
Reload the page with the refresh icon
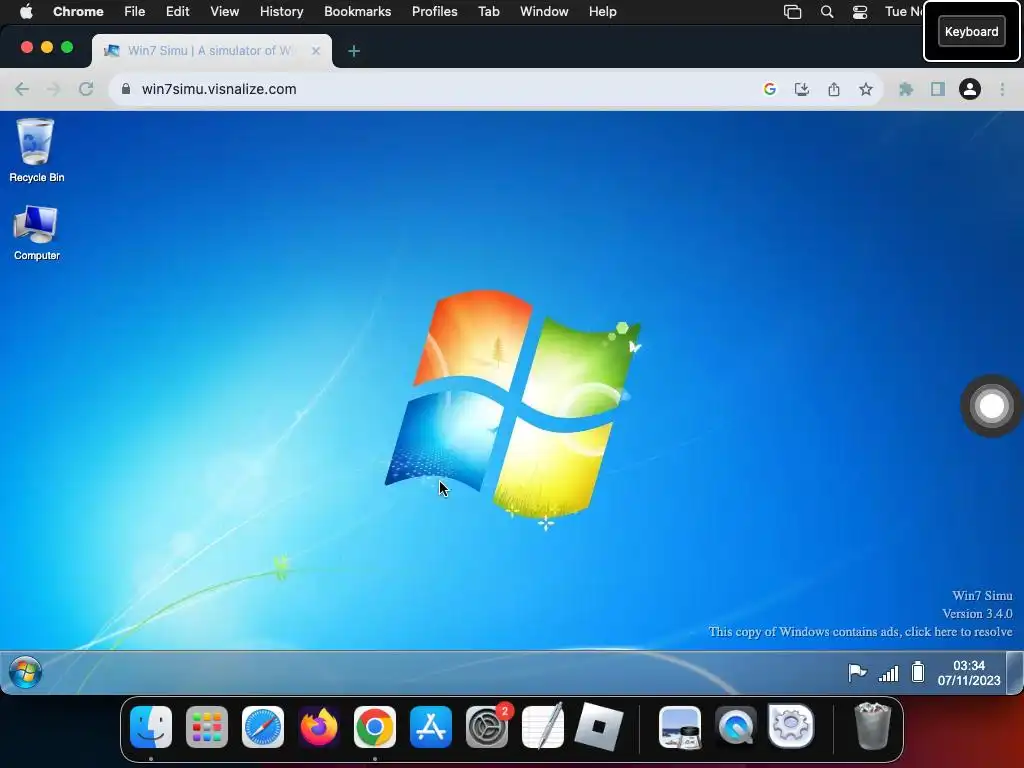point(86,89)
